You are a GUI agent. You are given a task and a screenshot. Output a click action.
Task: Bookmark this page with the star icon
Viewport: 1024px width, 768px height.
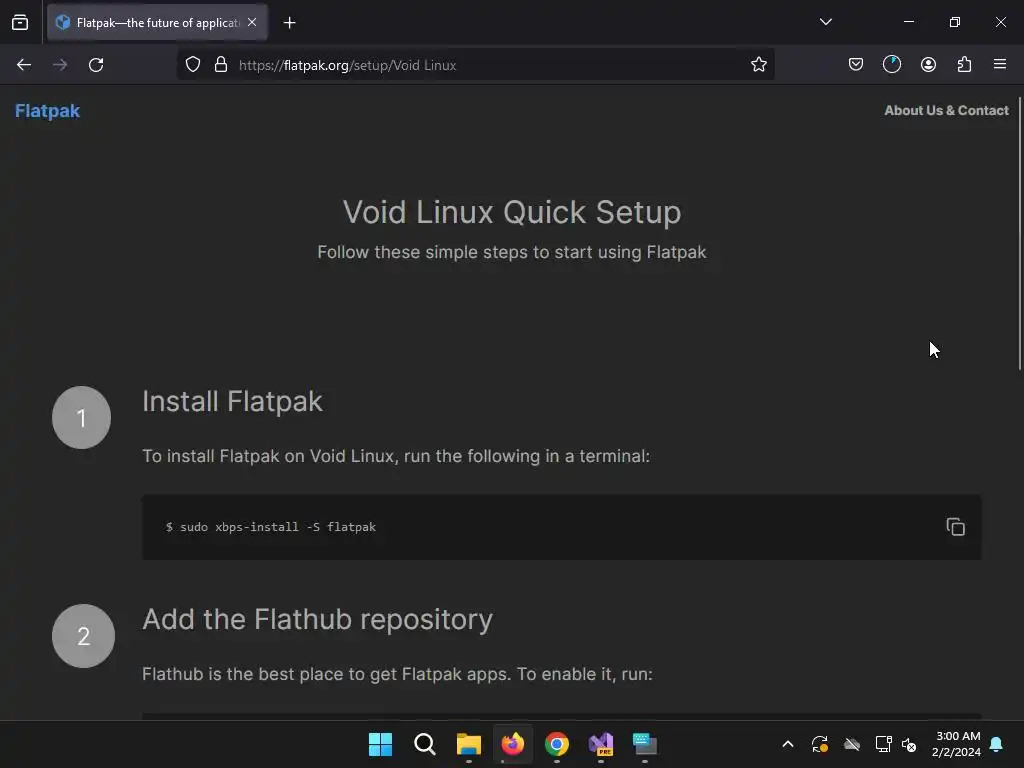click(x=759, y=65)
